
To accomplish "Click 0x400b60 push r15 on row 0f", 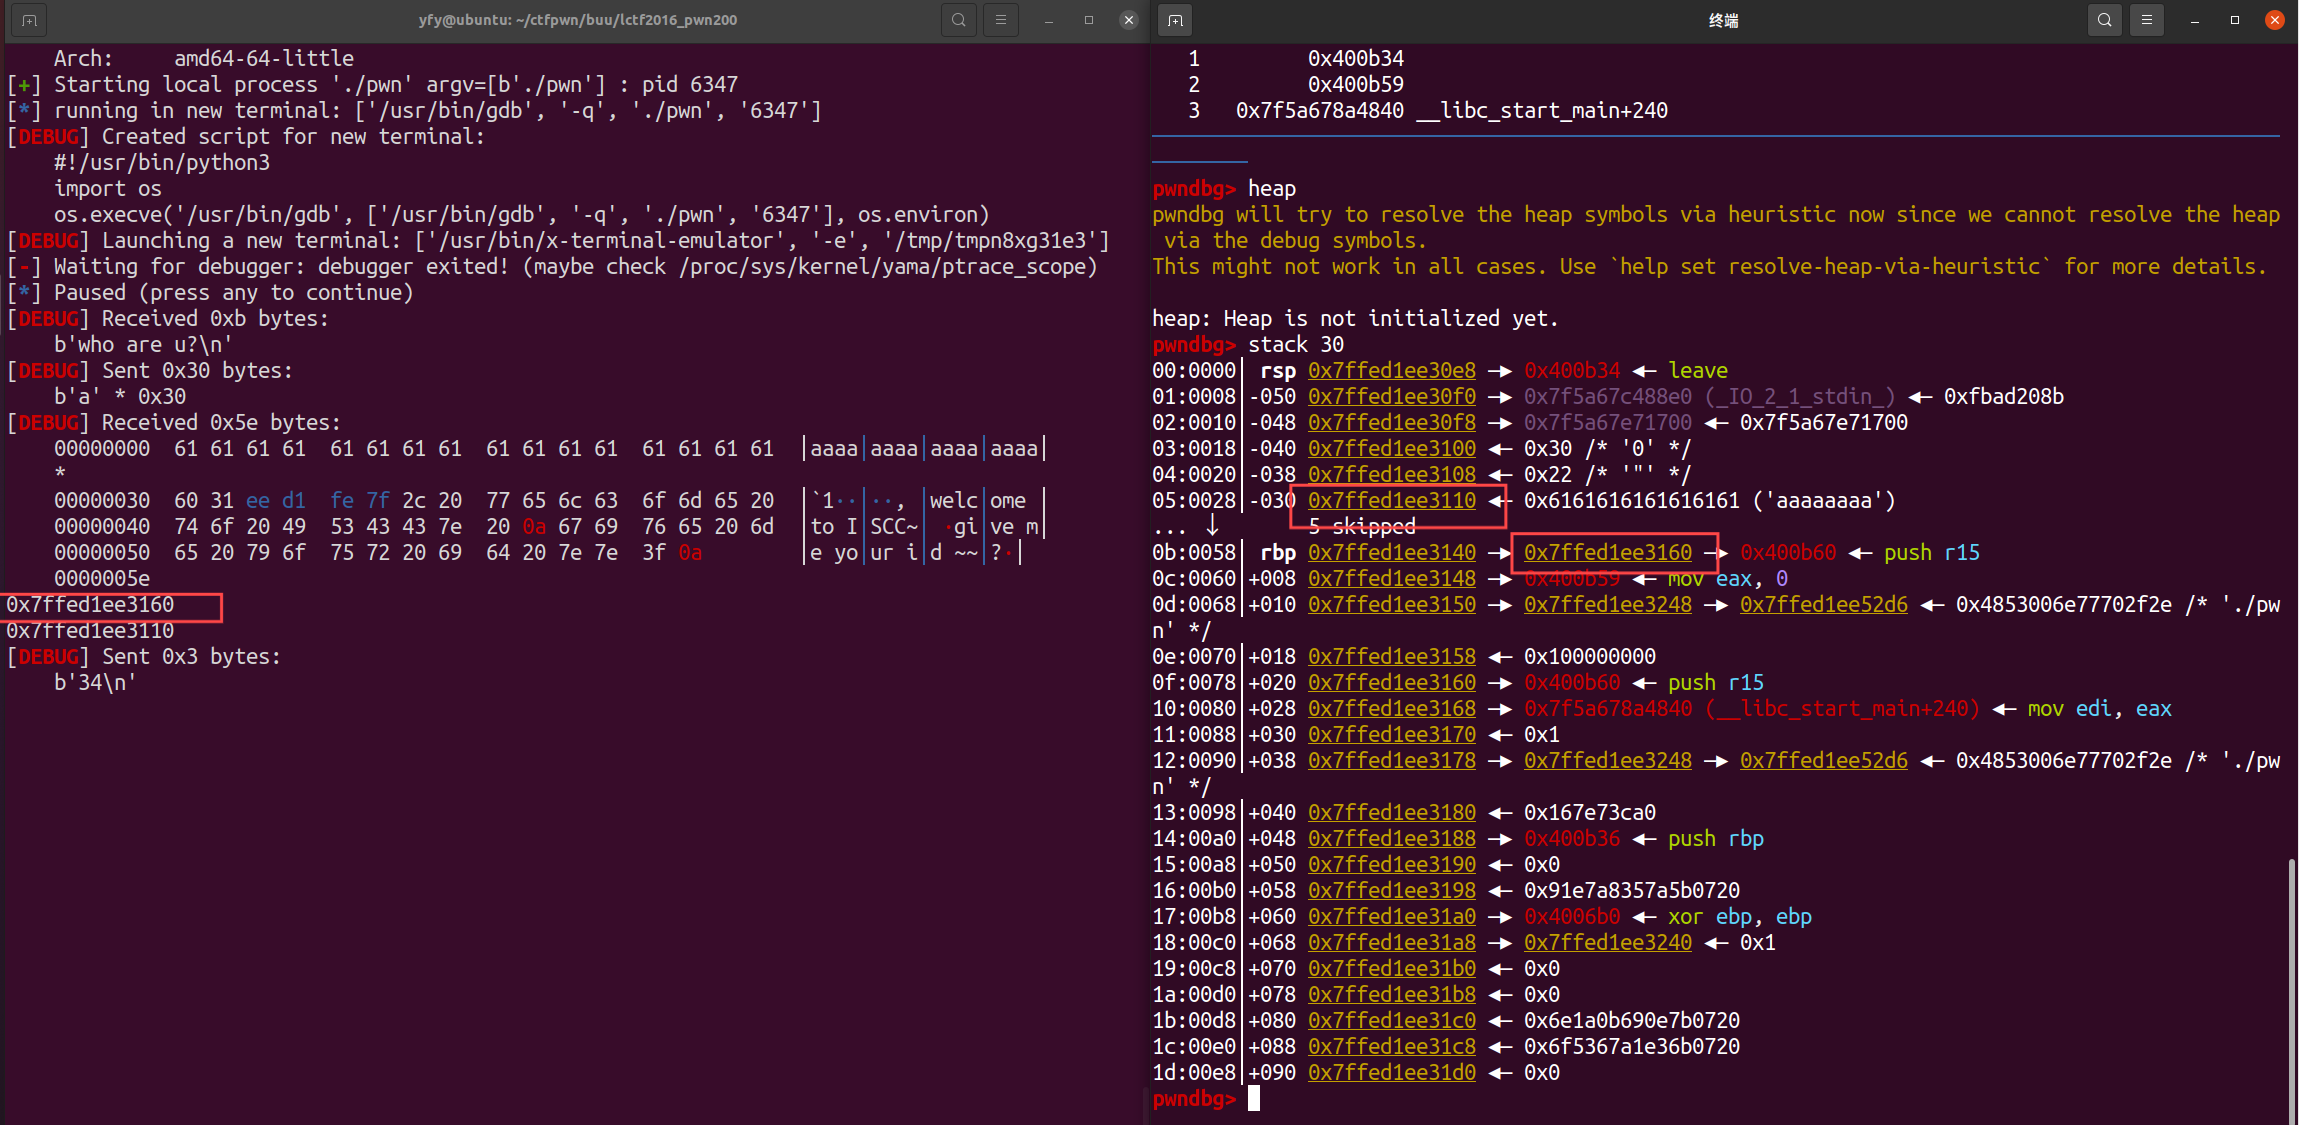I will click(1644, 683).
